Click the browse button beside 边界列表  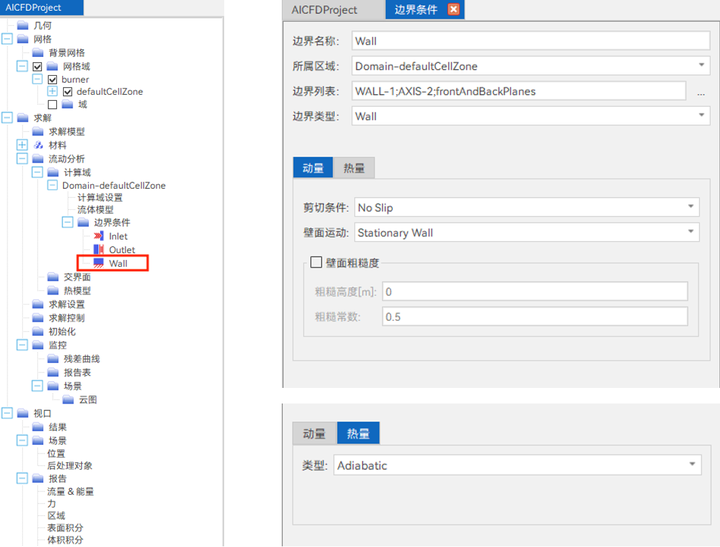[701, 92]
